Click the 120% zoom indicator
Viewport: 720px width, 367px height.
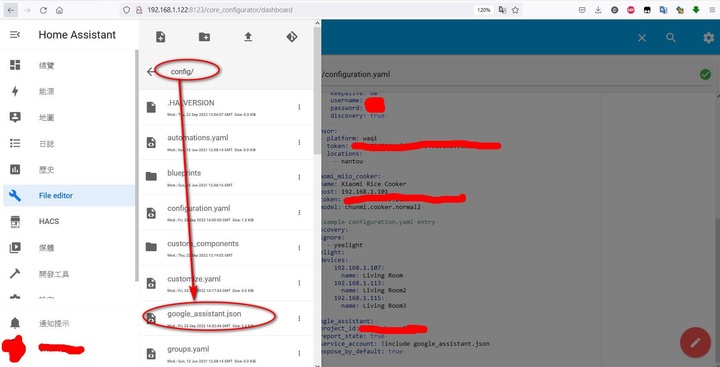click(484, 10)
